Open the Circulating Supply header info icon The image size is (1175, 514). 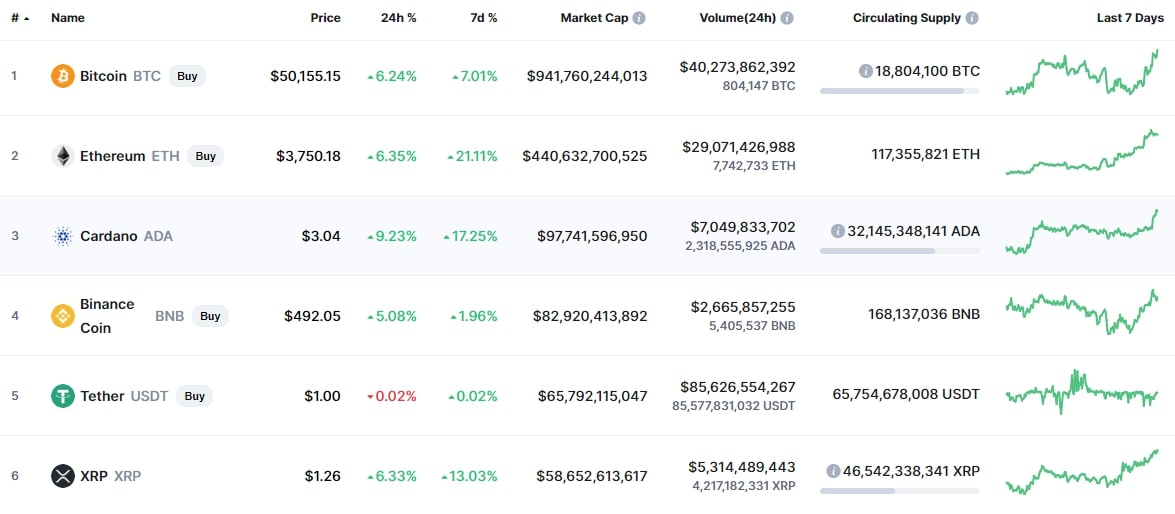coord(972,18)
